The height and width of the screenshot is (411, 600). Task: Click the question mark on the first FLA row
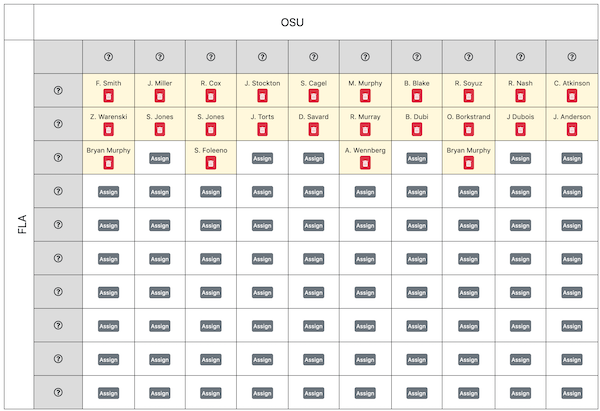pyautogui.click(x=58, y=90)
